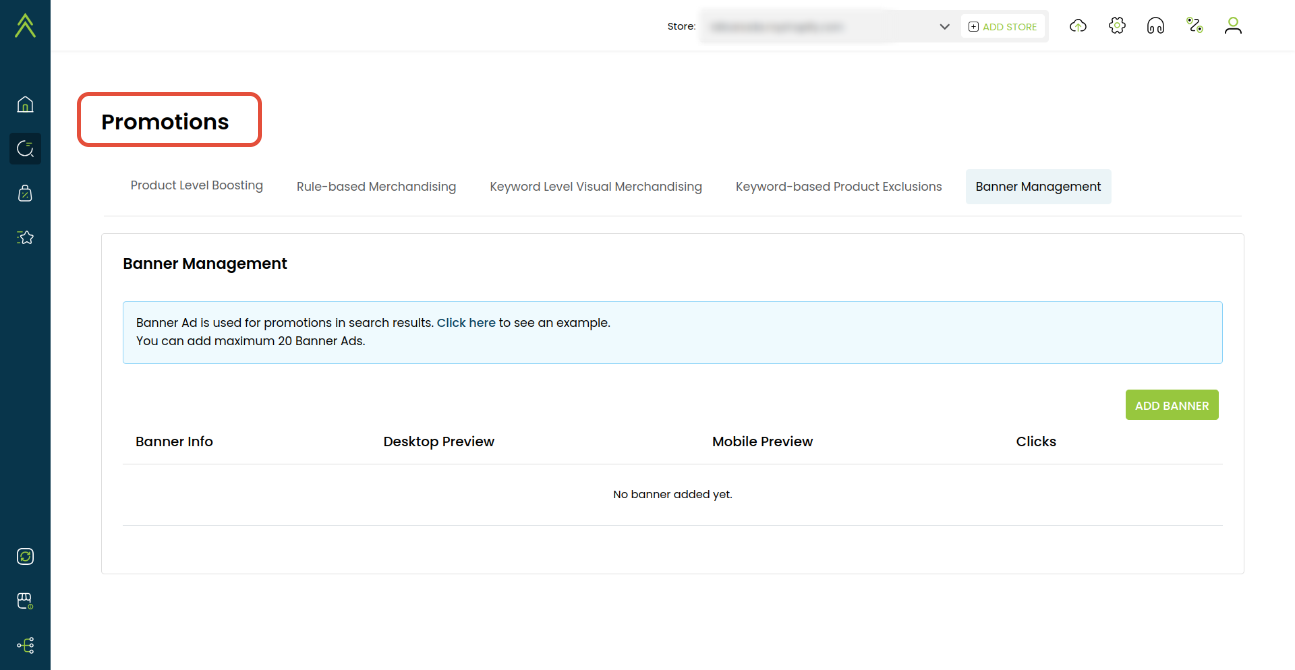Open settings via the gear icon
This screenshot has width=1295, height=670.
1117,26
